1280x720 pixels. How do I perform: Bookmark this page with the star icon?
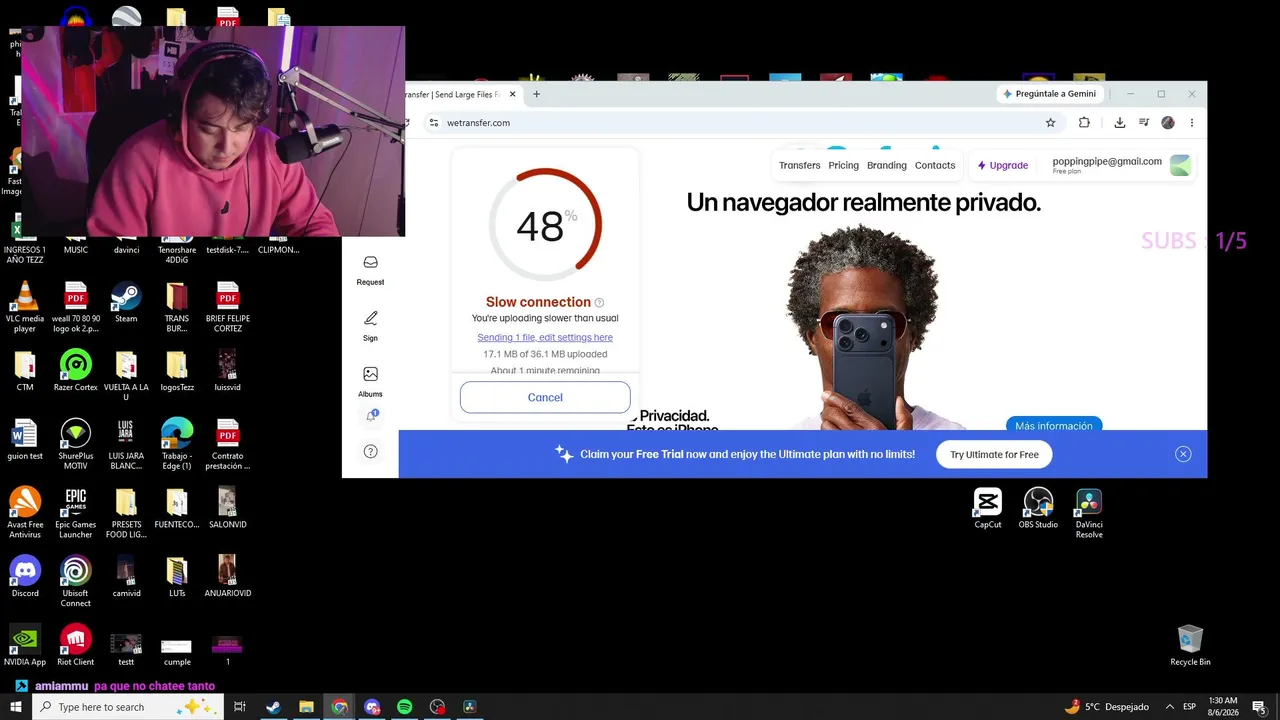[1050, 123]
